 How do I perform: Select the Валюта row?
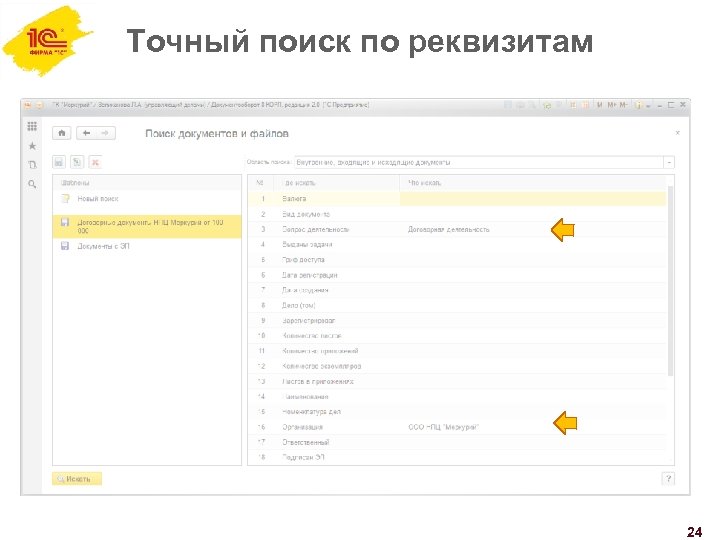pyautogui.click(x=457, y=199)
